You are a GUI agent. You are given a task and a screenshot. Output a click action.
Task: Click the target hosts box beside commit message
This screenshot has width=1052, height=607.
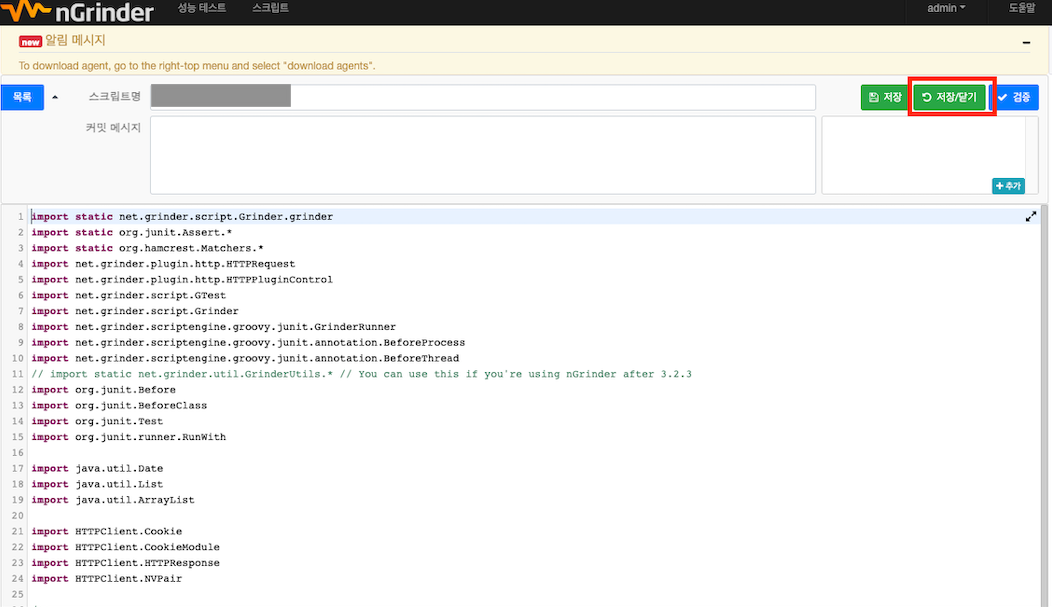pyautogui.click(x=923, y=155)
